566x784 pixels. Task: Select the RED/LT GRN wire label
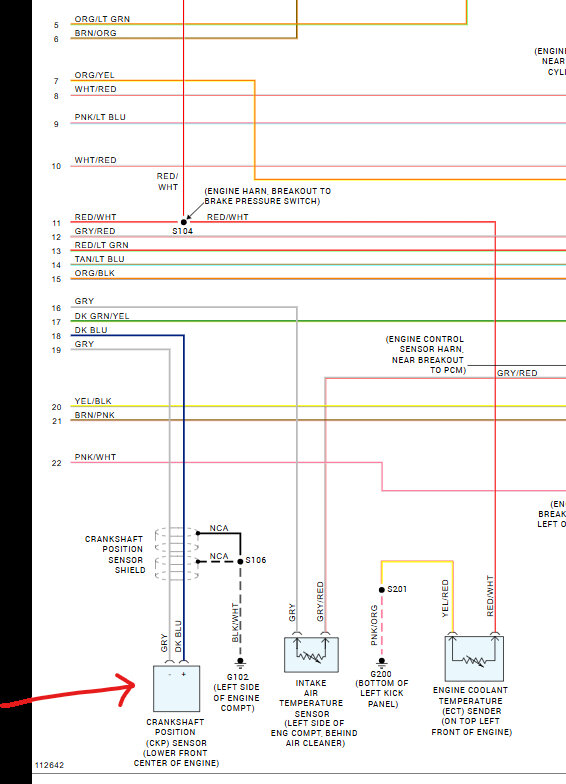[x=102, y=245]
